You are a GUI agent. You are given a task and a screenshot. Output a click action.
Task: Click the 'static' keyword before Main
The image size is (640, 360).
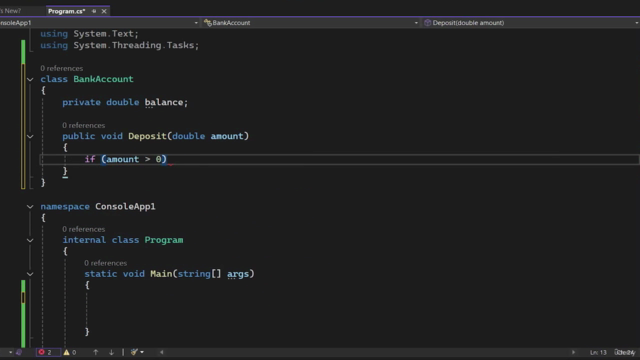[x=100, y=274]
